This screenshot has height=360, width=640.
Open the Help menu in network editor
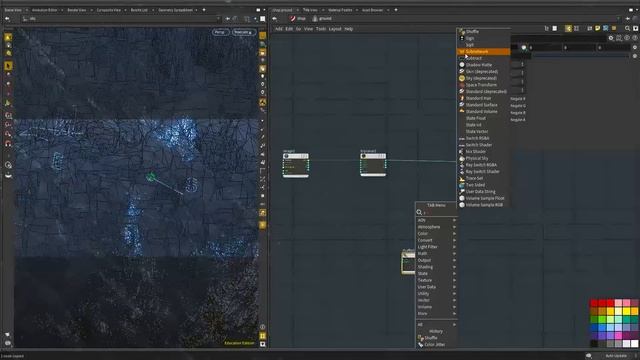click(x=349, y=29)
